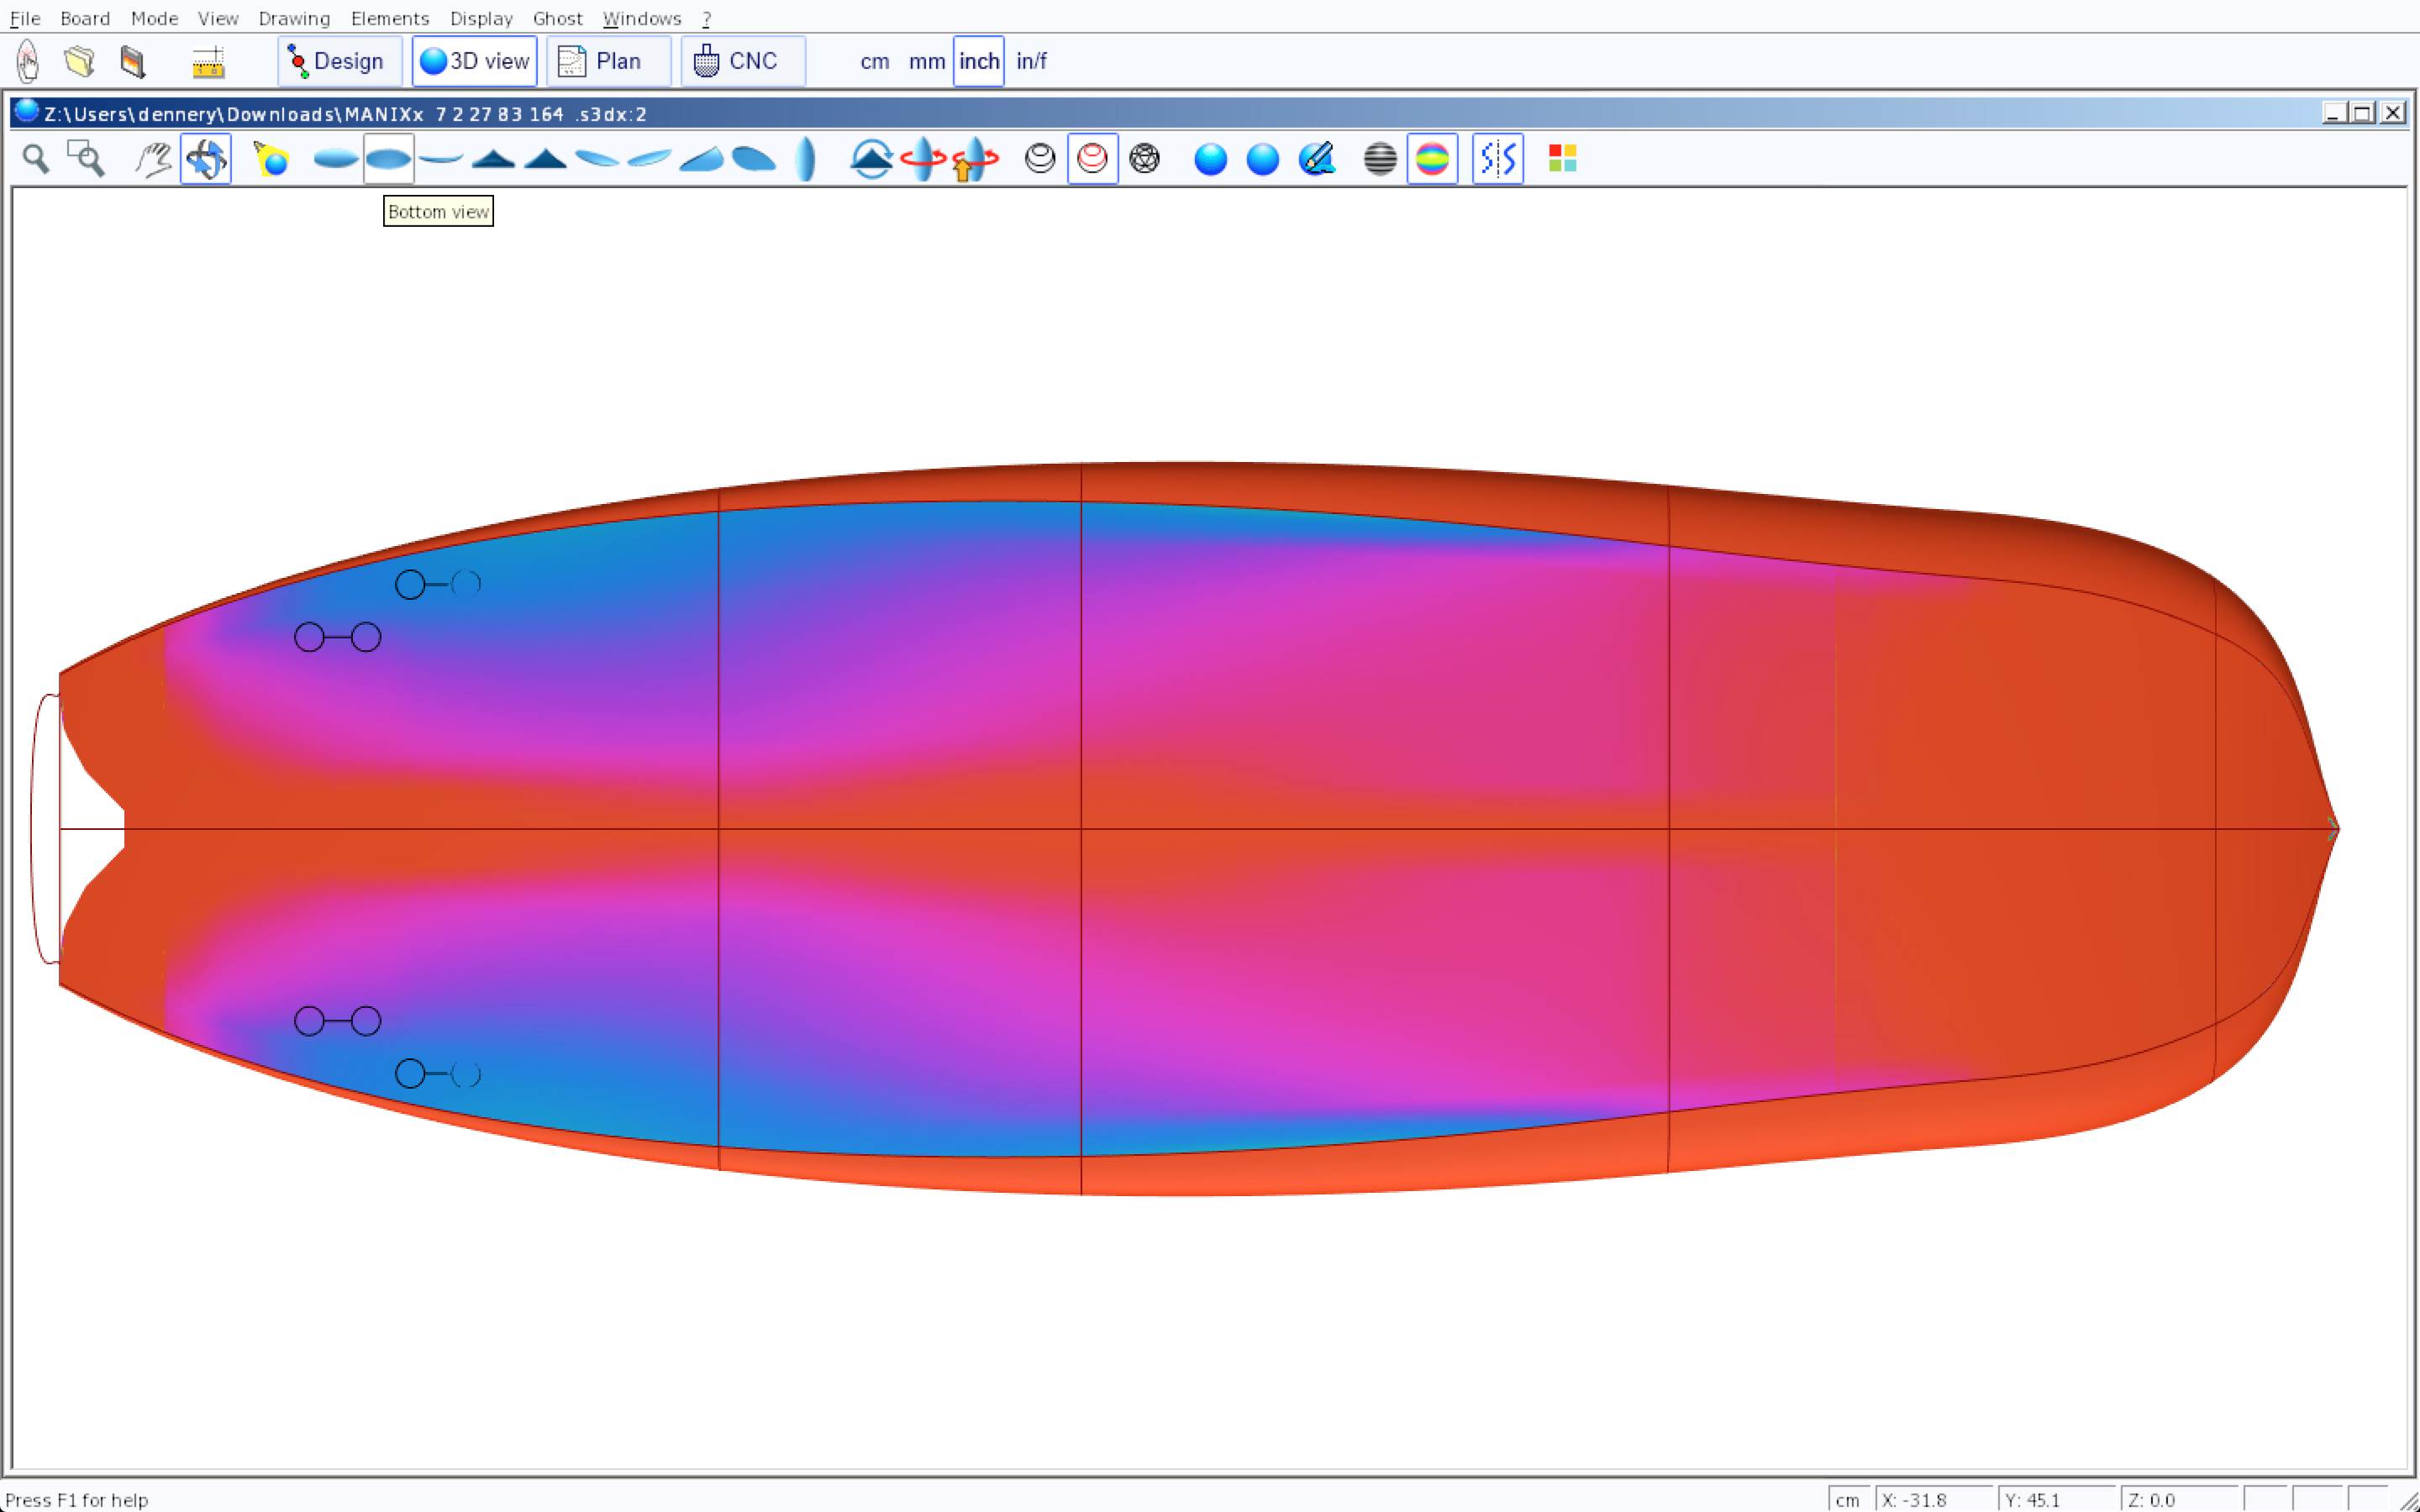Viewport: 2420px width, 1512px height.
Task: Click the Bottom view icon
Action: [x=388, y=159]
